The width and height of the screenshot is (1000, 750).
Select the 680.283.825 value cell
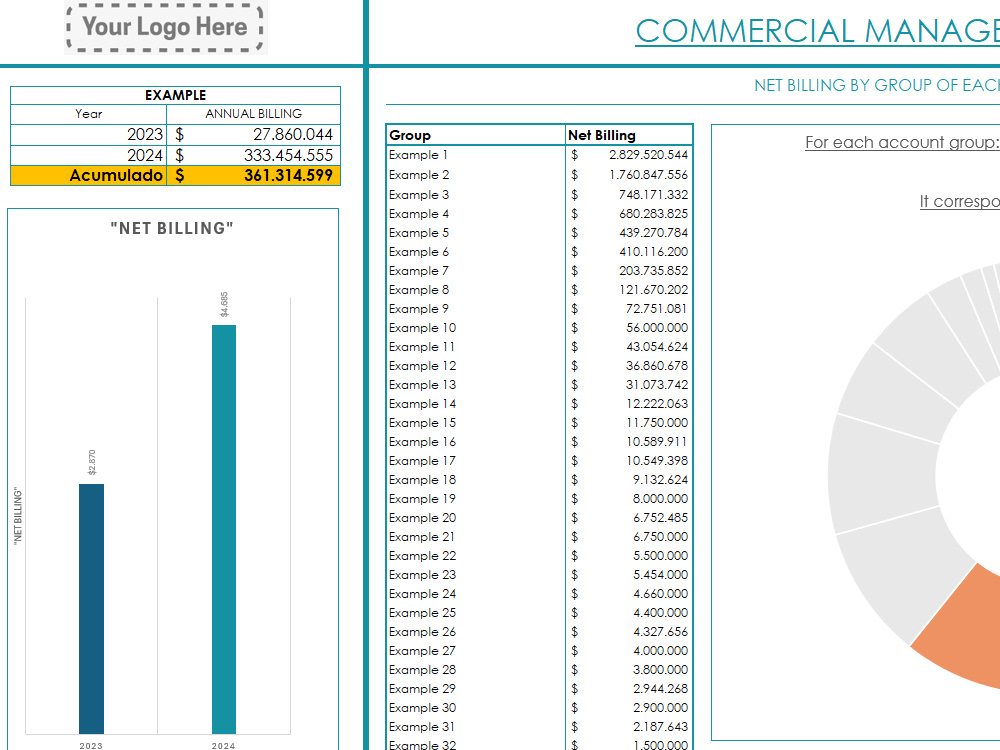pyautogui.click(x=629, y=214)
